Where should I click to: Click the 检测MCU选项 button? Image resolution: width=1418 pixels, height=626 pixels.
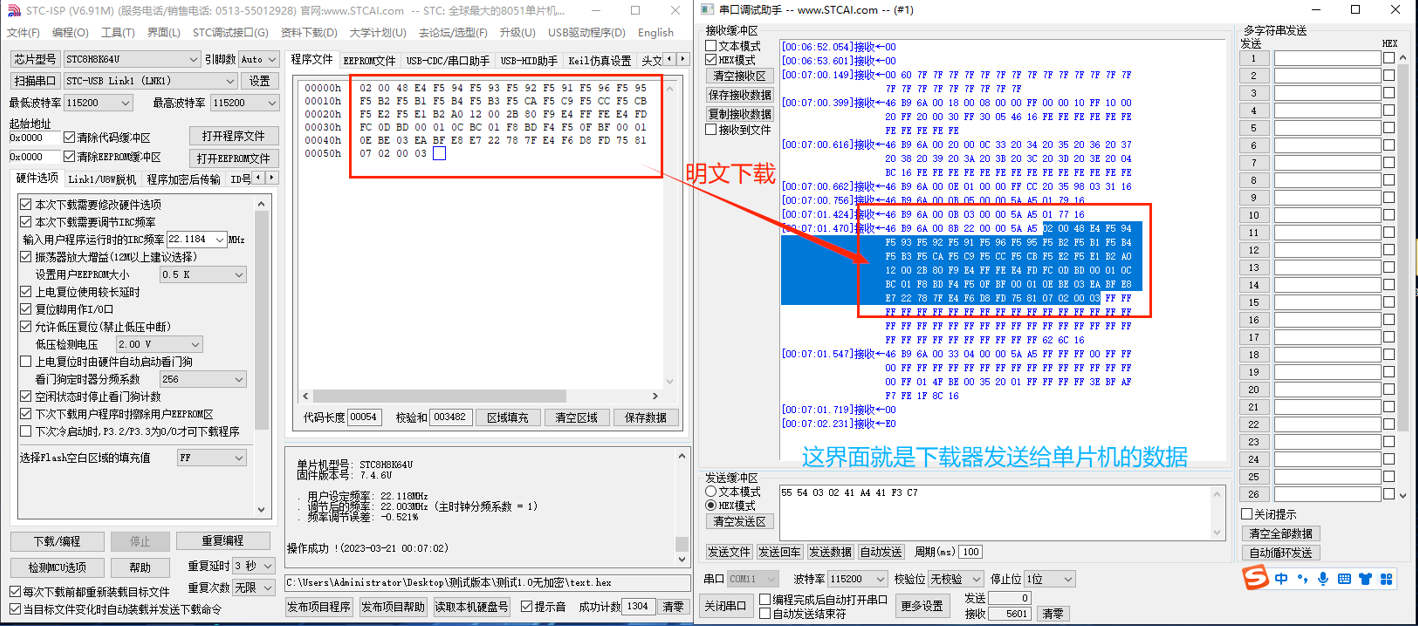(57, 567)
